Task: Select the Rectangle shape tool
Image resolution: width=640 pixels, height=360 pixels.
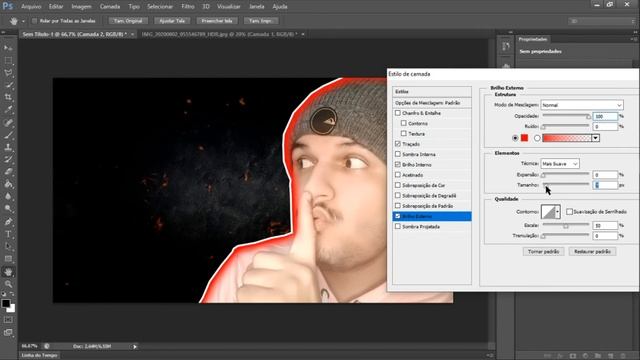Action: tap(8, 258)
